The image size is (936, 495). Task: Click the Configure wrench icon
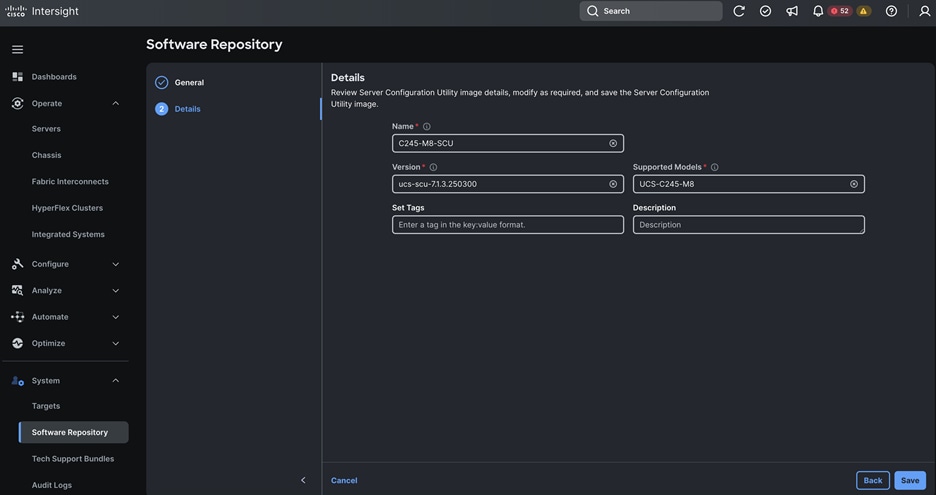tap(17, 264)
